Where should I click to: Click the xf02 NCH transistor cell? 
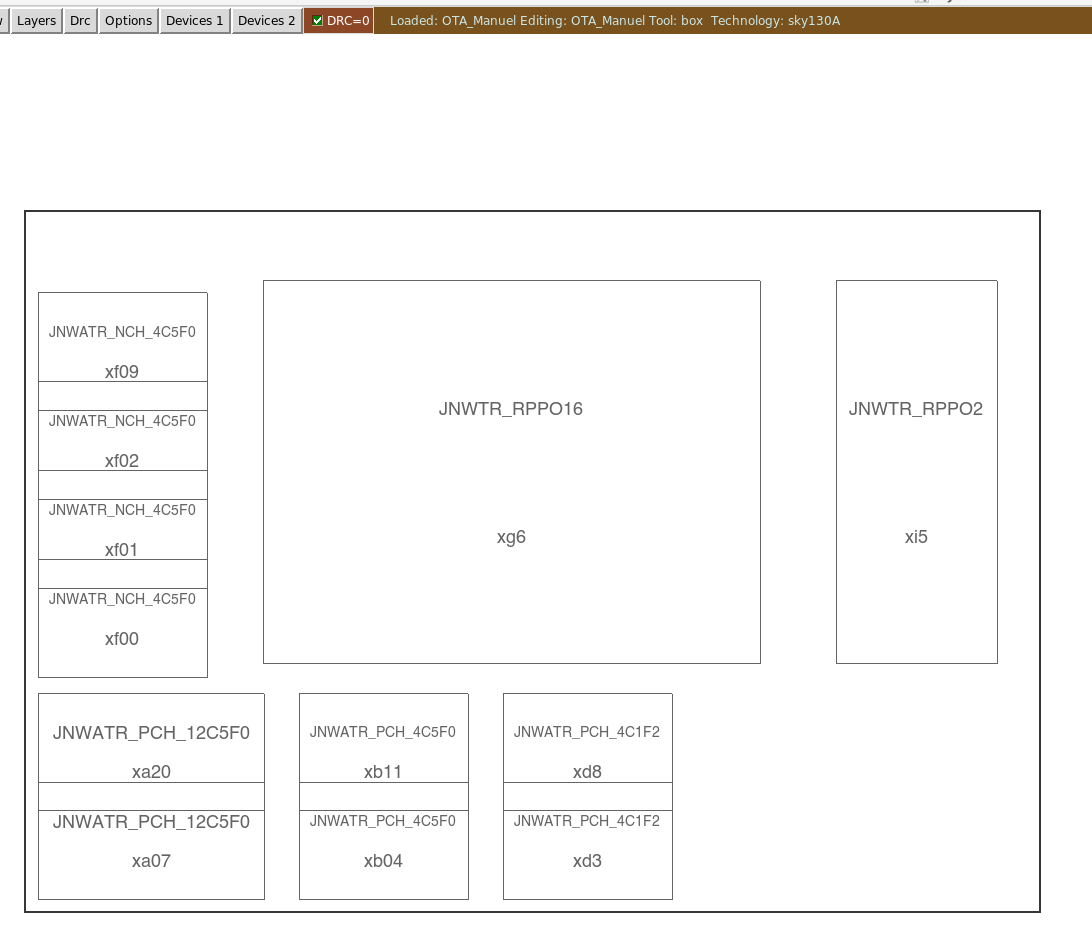coord(122,440)
